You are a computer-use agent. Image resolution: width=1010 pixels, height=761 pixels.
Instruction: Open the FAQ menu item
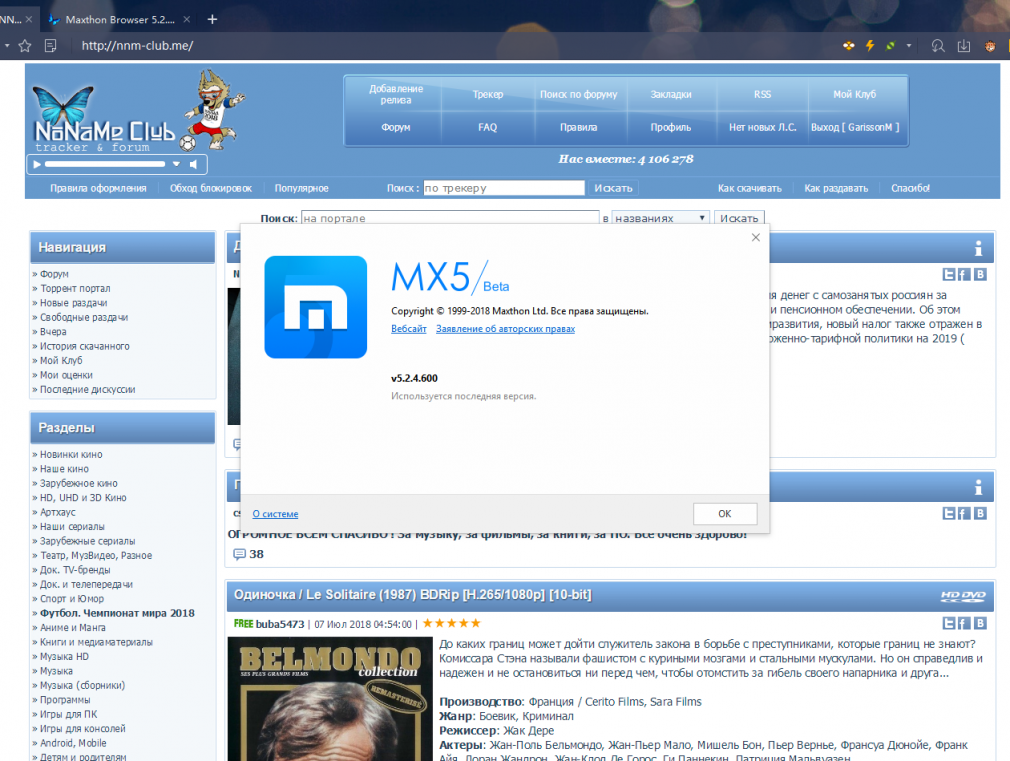click(488, 128)
